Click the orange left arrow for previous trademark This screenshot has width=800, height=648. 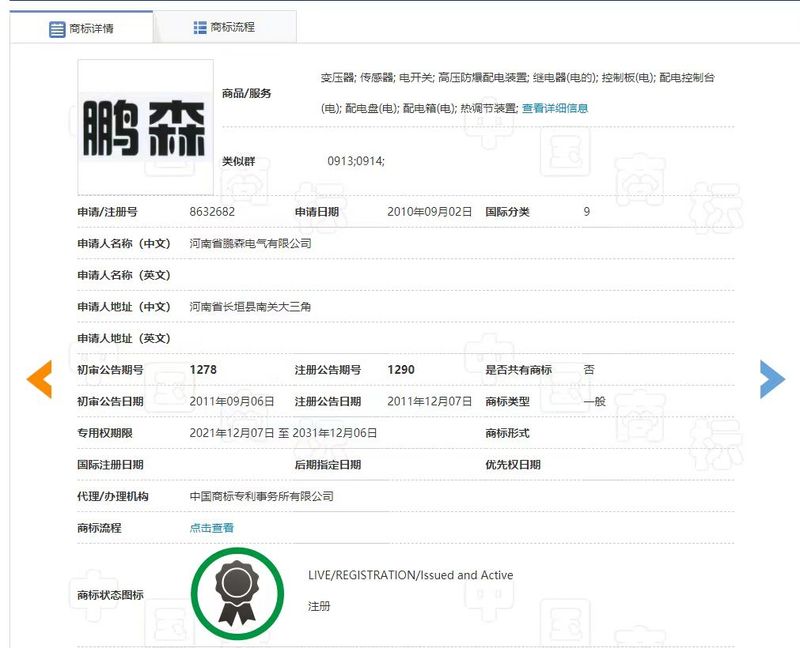click(39, 378)
